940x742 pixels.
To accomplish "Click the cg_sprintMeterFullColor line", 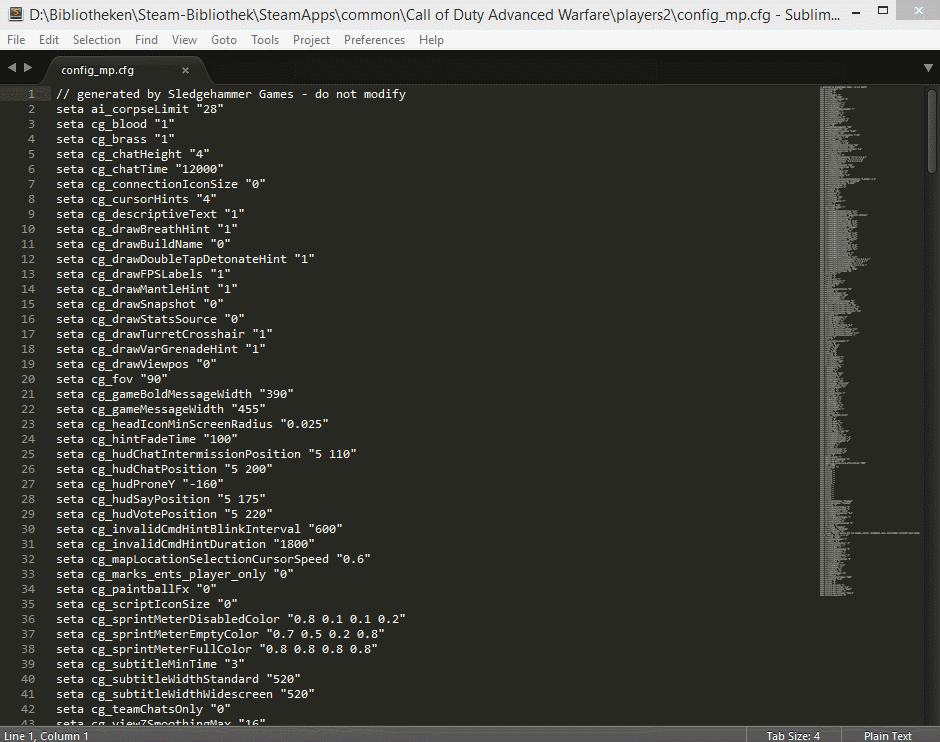I will tap(217, 649).
